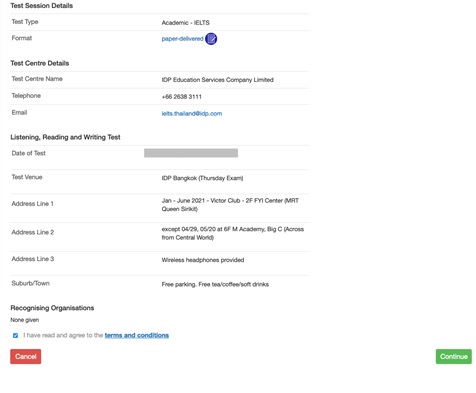
Task: Select the +66 2638 3111 telephone number
Action: click(182, 97)
